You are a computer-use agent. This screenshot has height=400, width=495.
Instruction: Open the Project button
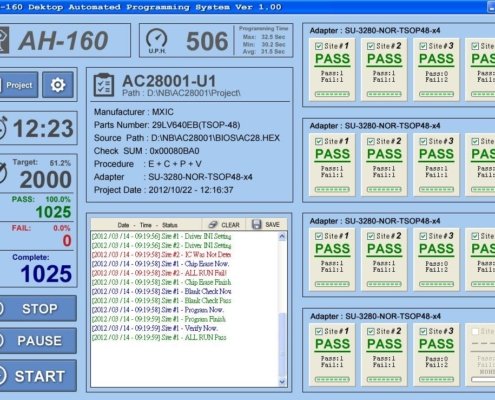pyautogui.click(x=18, y=85)
